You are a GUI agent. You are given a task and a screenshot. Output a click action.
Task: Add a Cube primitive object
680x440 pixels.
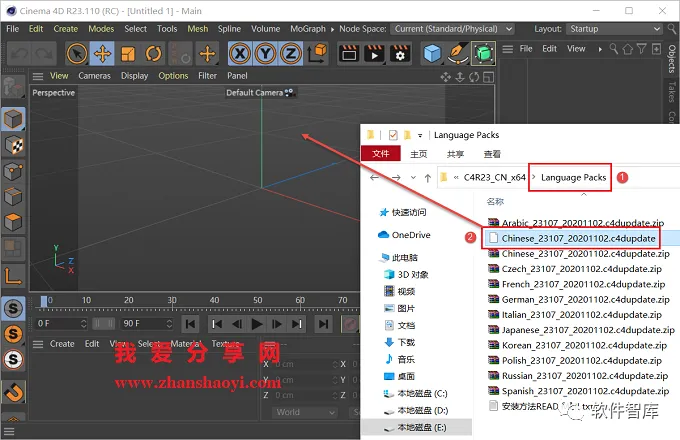[x=432, y=54]
